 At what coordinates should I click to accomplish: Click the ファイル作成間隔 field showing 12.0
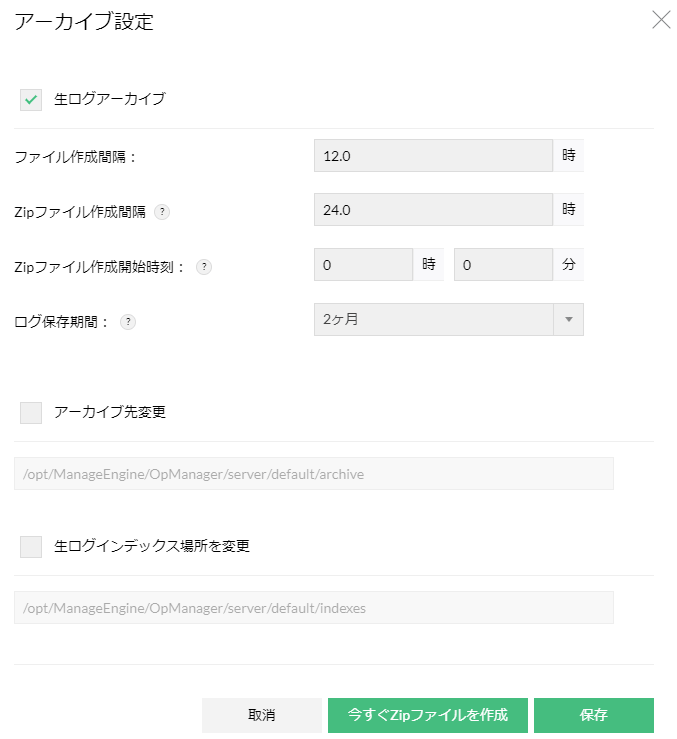[x=433, y=156]
